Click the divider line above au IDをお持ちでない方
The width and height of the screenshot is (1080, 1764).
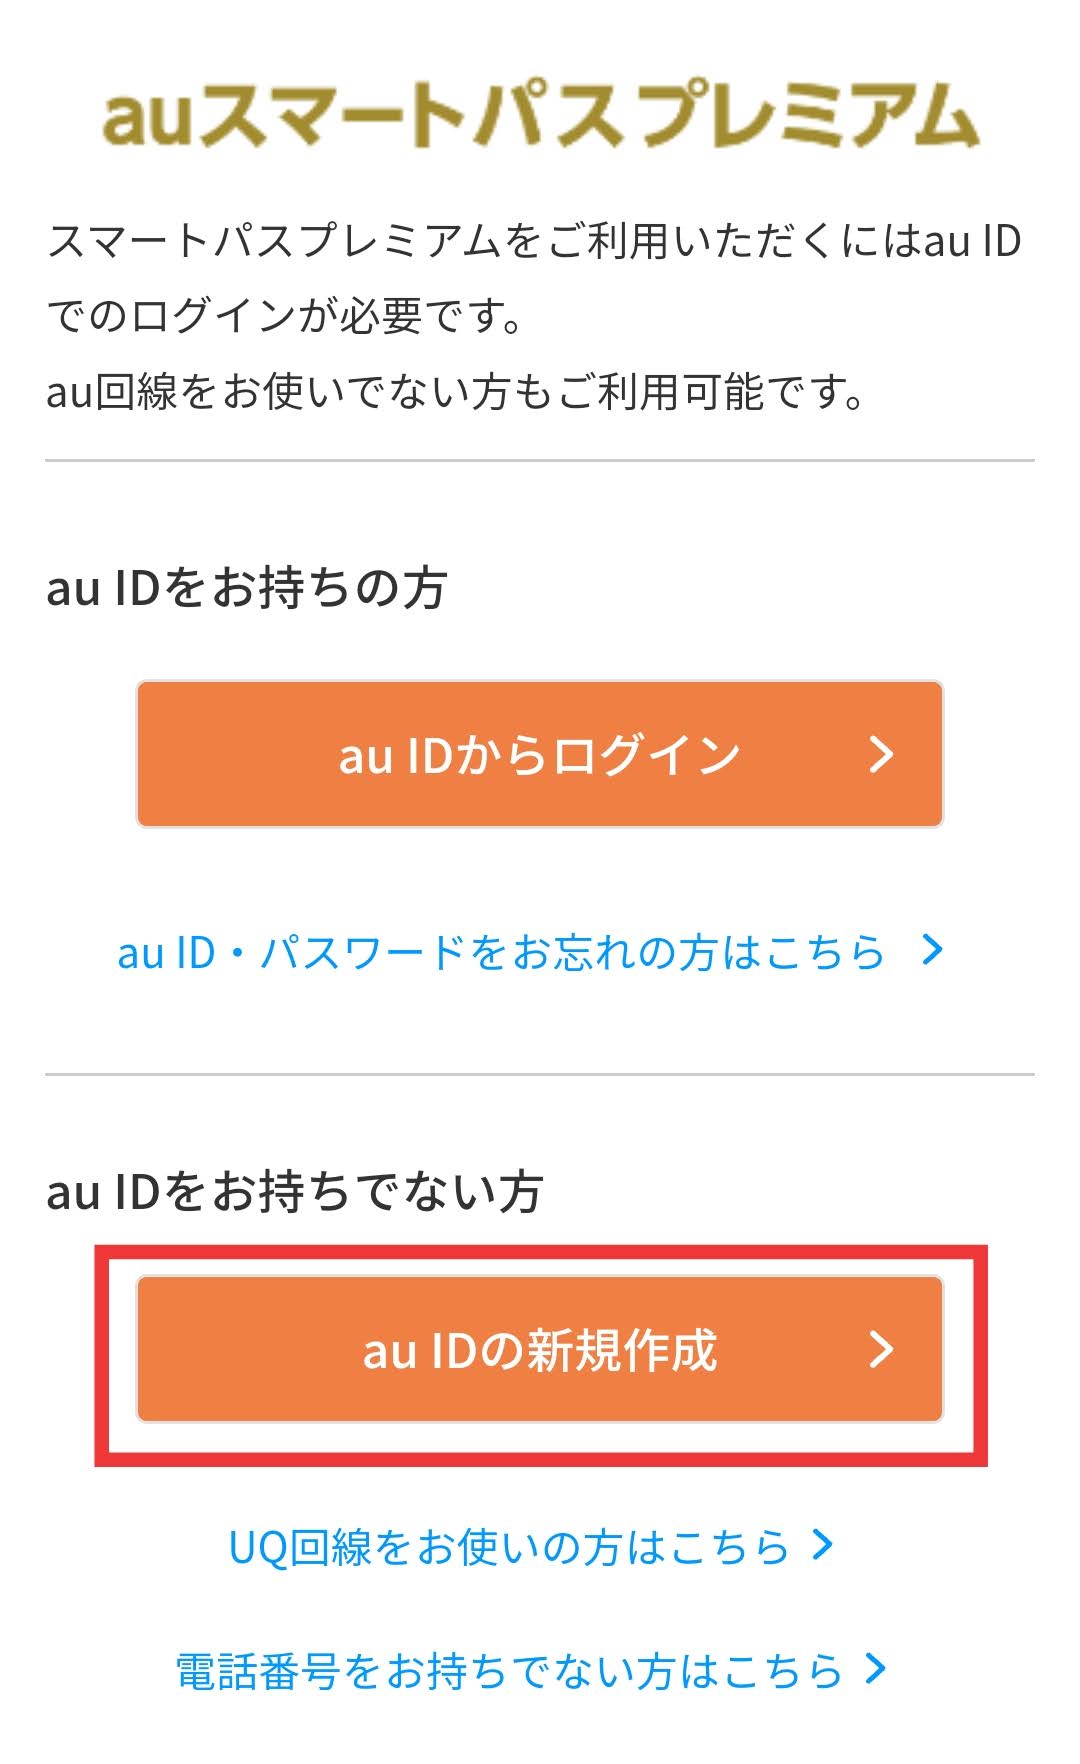tap(540, 1075)
